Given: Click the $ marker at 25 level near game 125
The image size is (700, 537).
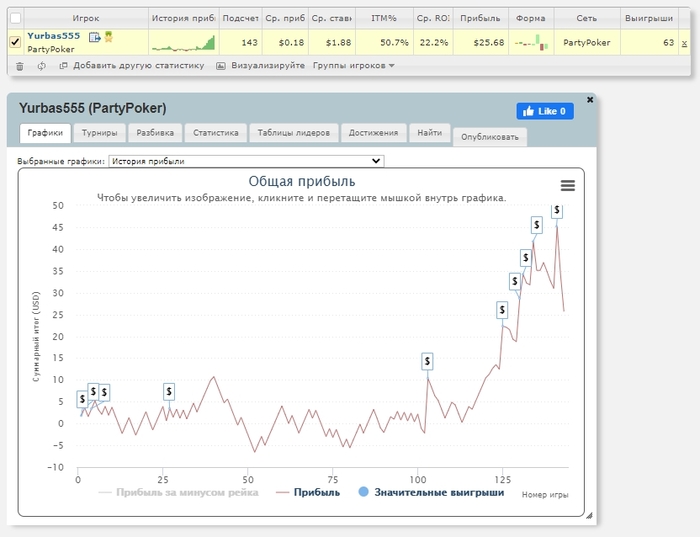Looking at the screenshot, I should (502, 310).
